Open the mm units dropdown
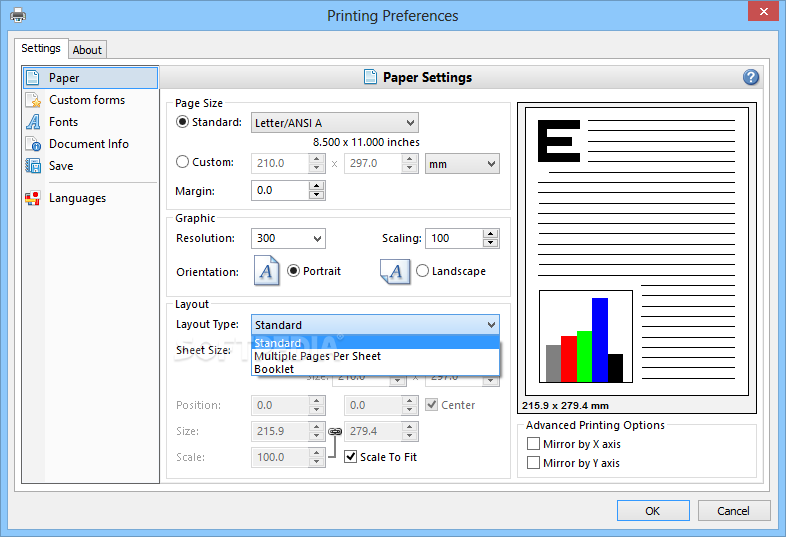786x537 pixels. pyautogui.click(x=462, y=164)
